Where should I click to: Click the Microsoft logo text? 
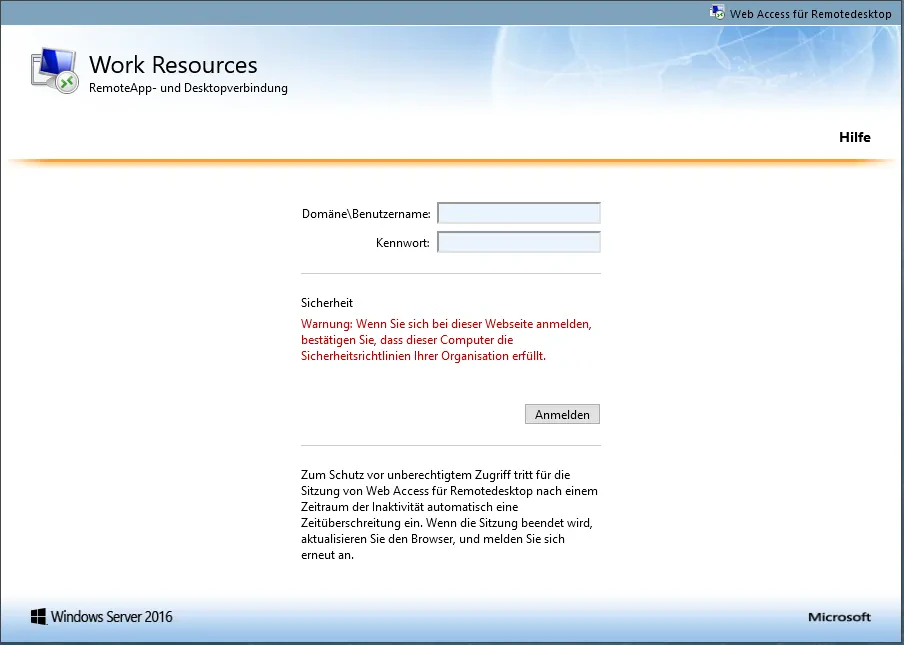coord(839,617)
